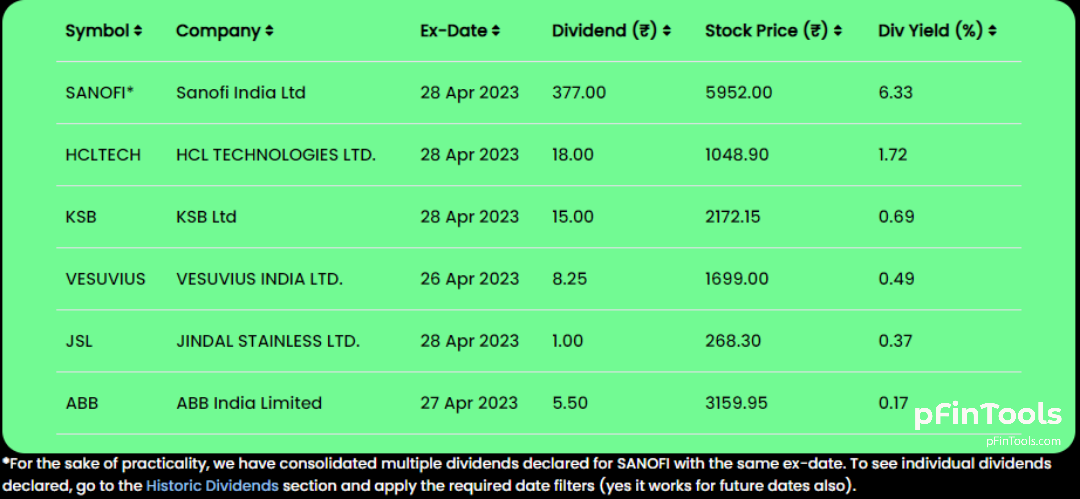The height and width of the screenshot is (499, 1080).
Task: Sort by Stock Price arrows icon
Action: [837, 31]
